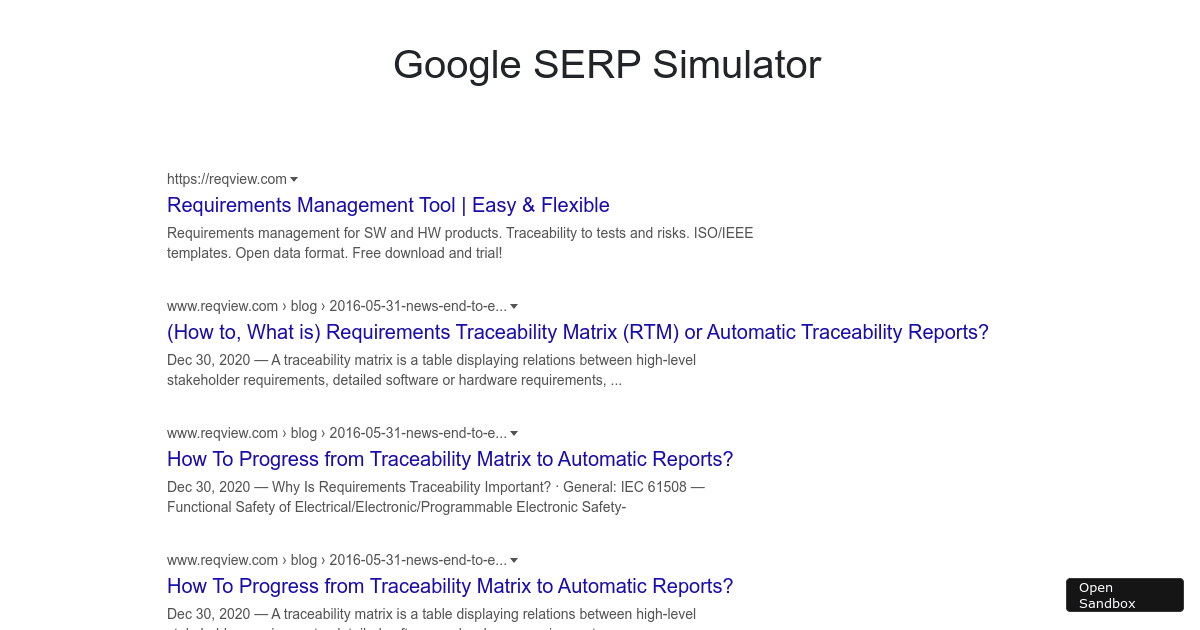Open the dropdown arrow next to https://reqview.com
Image resolution: width=1200 pixels, height=630 pixels.
(x=294, y=179)
